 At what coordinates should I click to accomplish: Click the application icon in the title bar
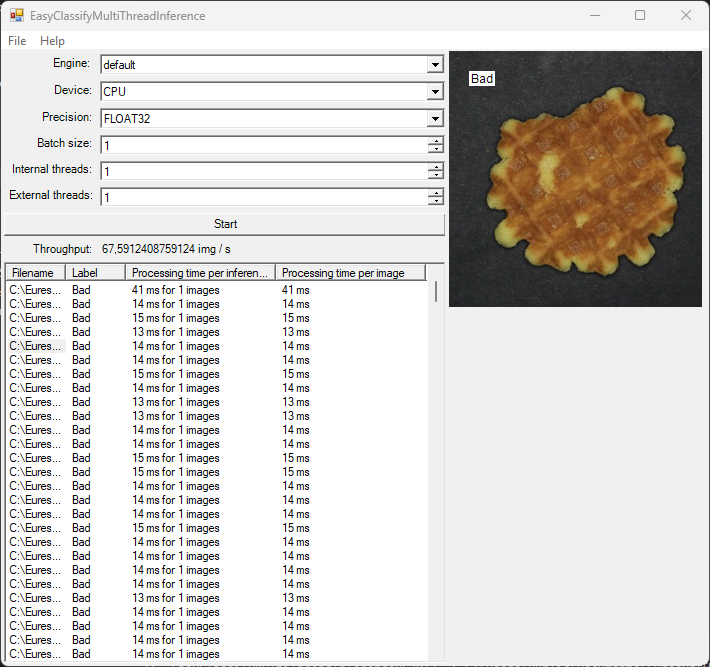coord(17,16)
